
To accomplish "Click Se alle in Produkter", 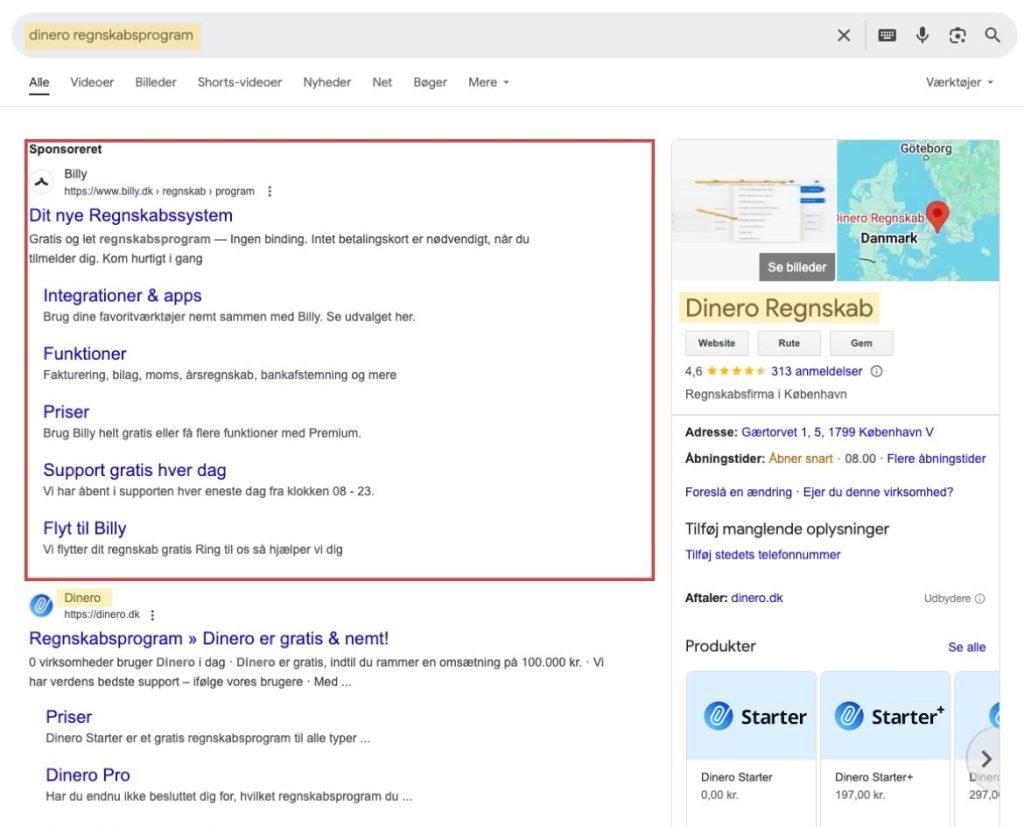I will (967, 647).
